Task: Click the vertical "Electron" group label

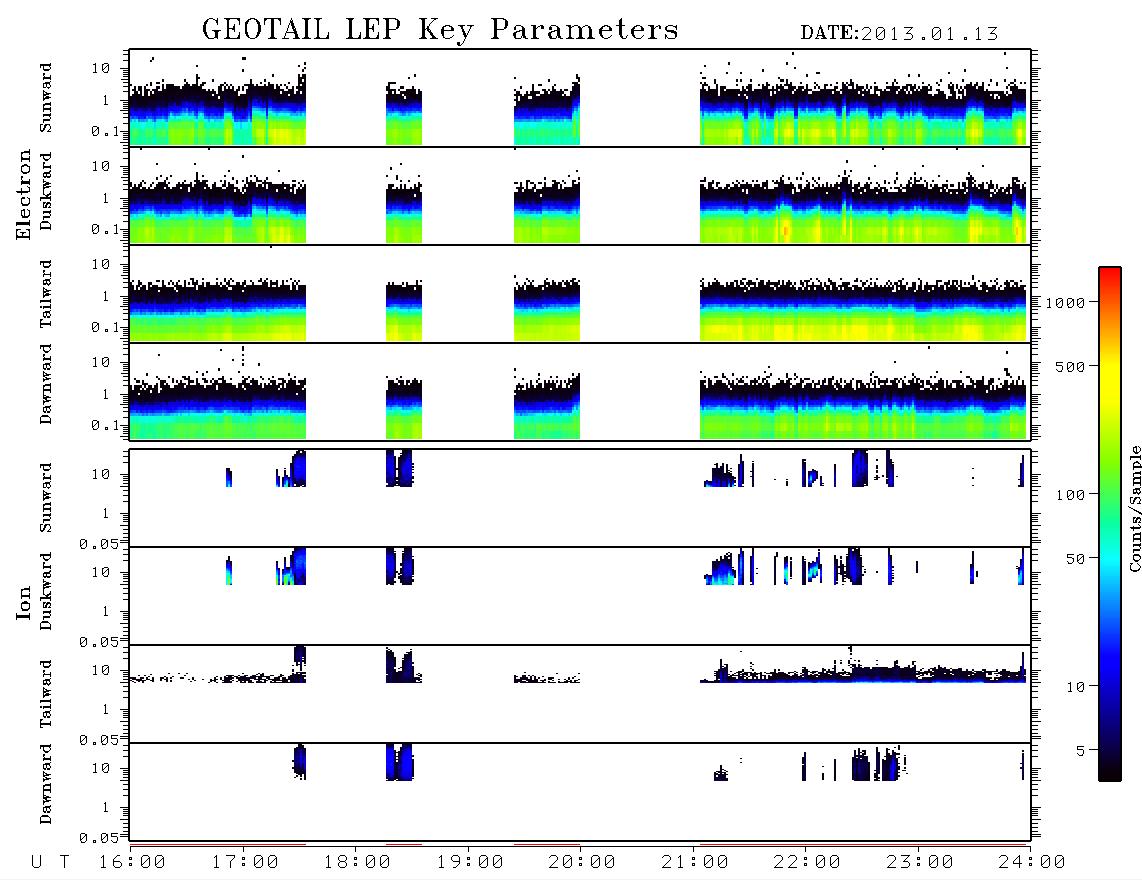Action: point(23,195)
